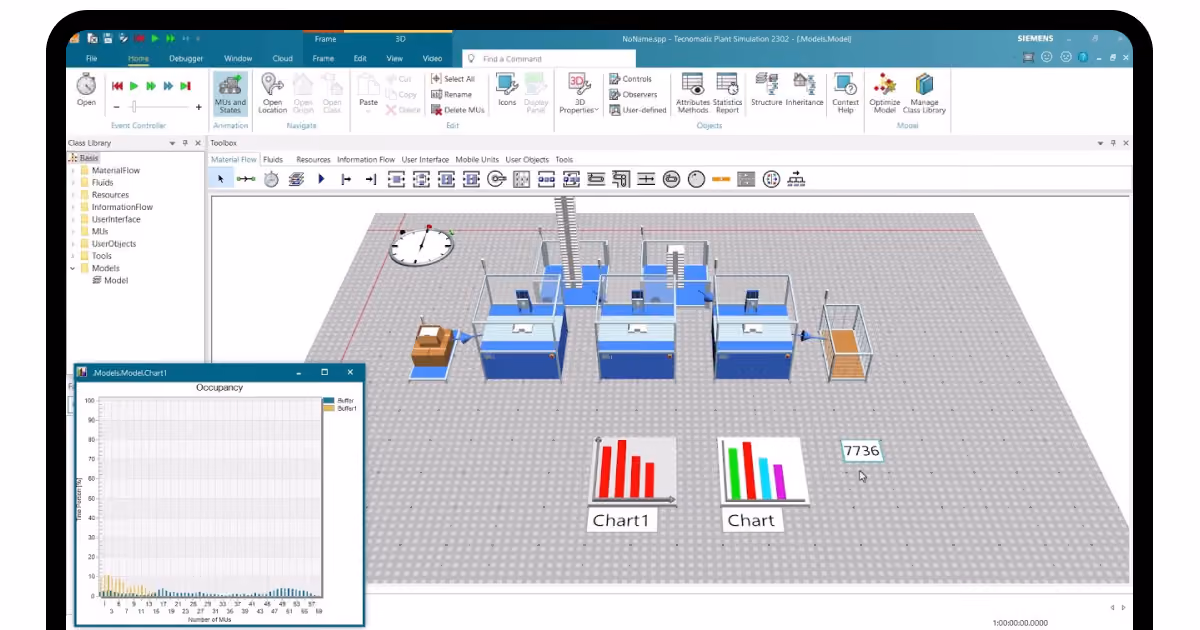Increase simulation speed with the plus button
This screenshot has height=630, width=1200.
pyautogui.click(x=198, y=106)
